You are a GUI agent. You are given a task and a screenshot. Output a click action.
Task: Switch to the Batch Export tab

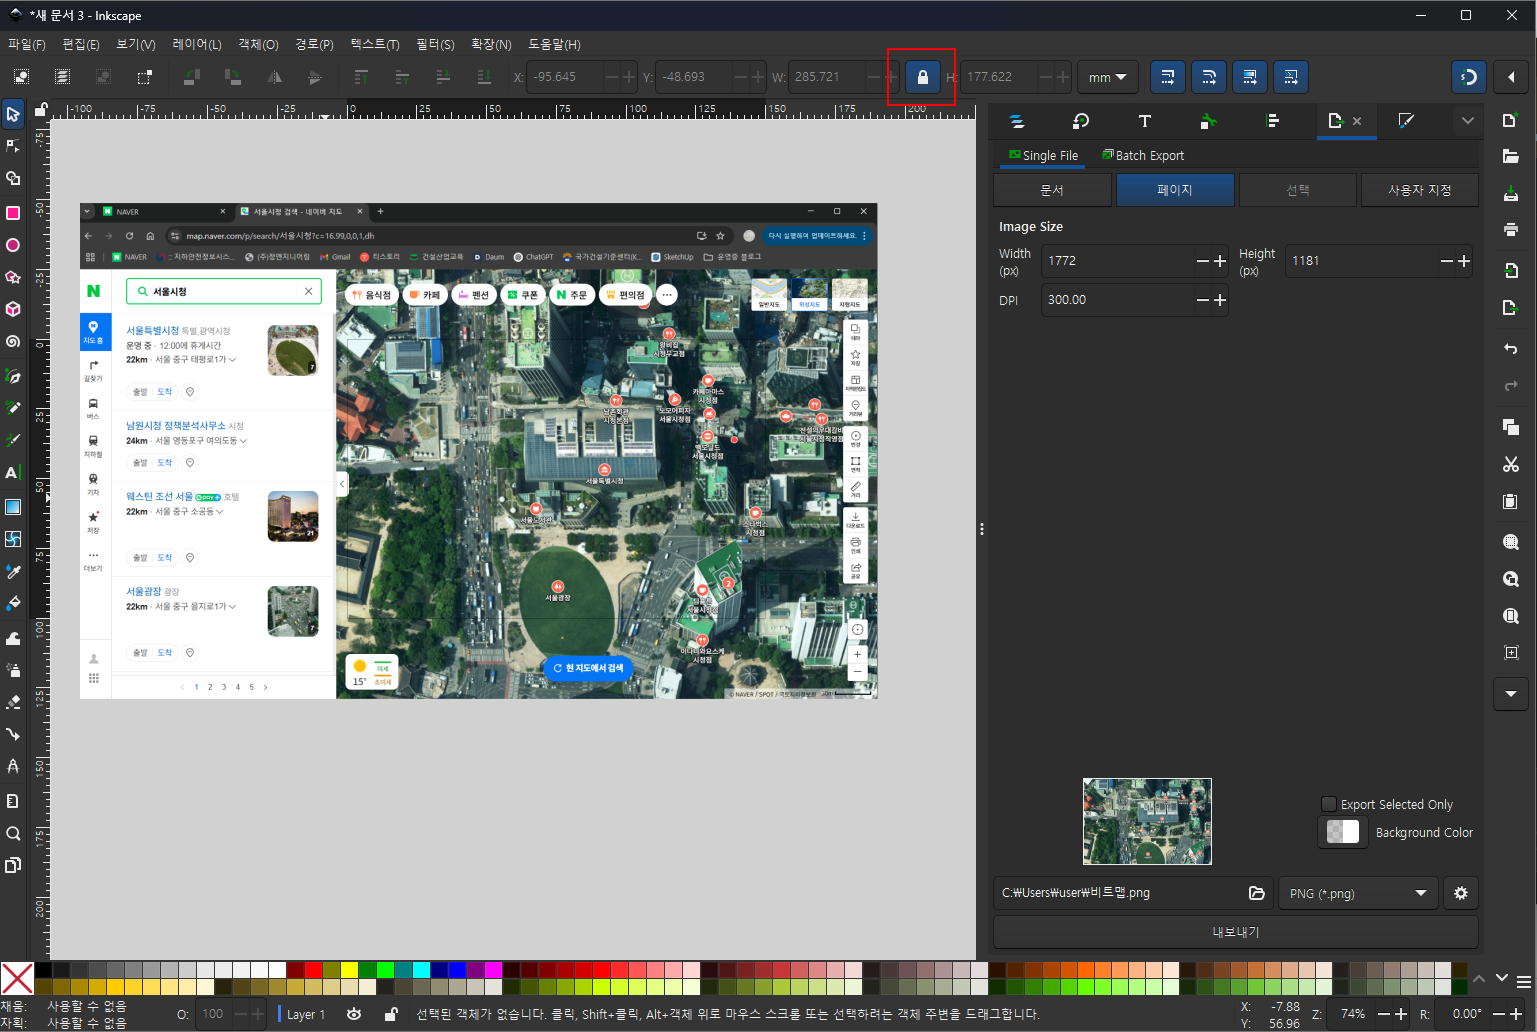tap(1143, 155)
